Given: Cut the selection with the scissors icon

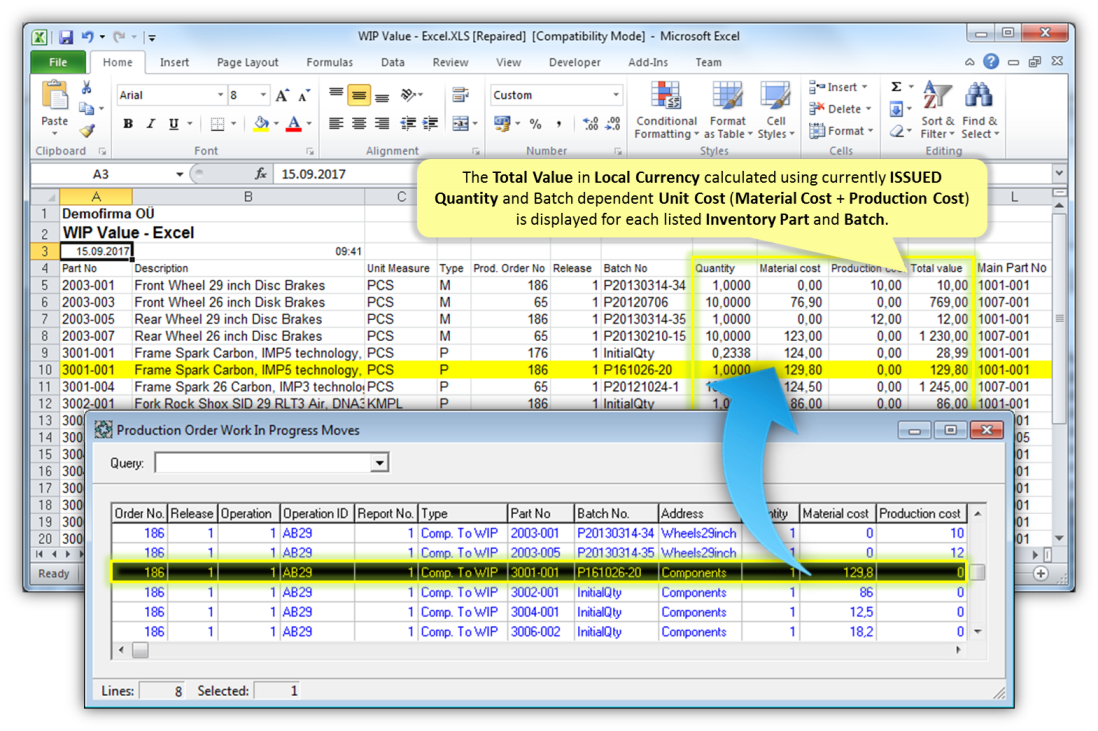Looking at the screenshot, I should pos(86,88).
